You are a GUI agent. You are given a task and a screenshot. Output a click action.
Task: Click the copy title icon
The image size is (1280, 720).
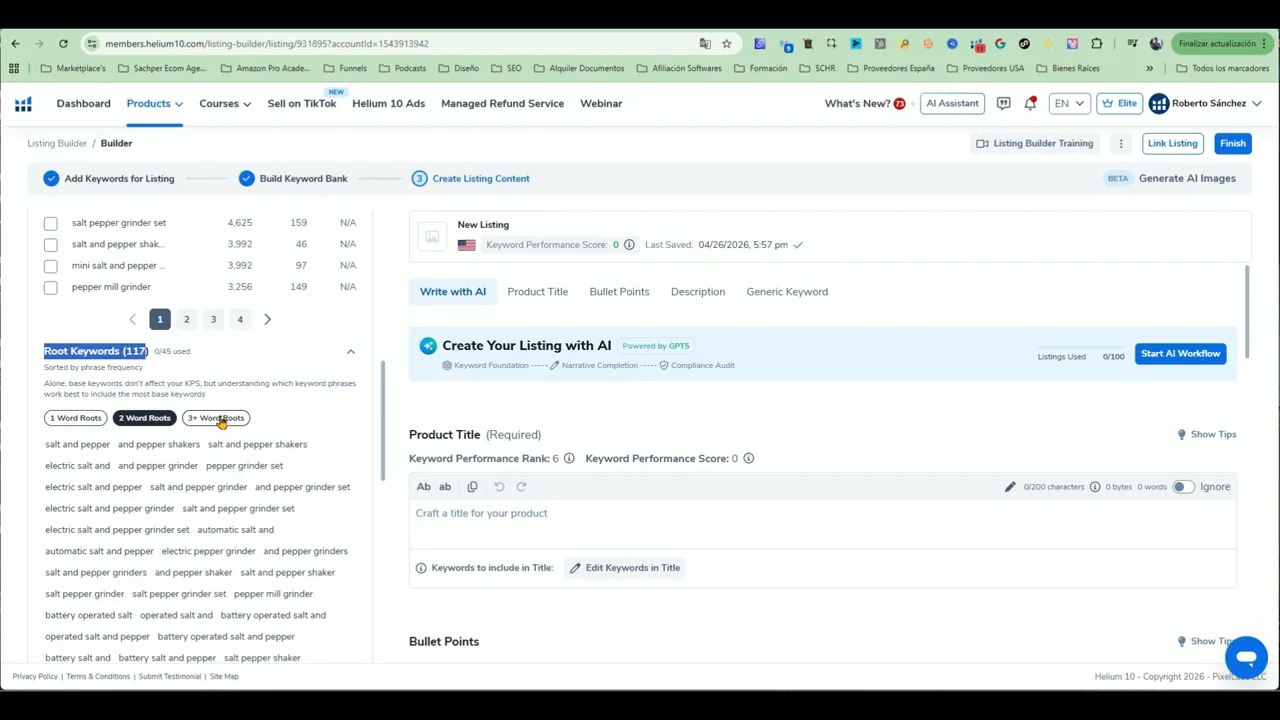tap(472, 487)
